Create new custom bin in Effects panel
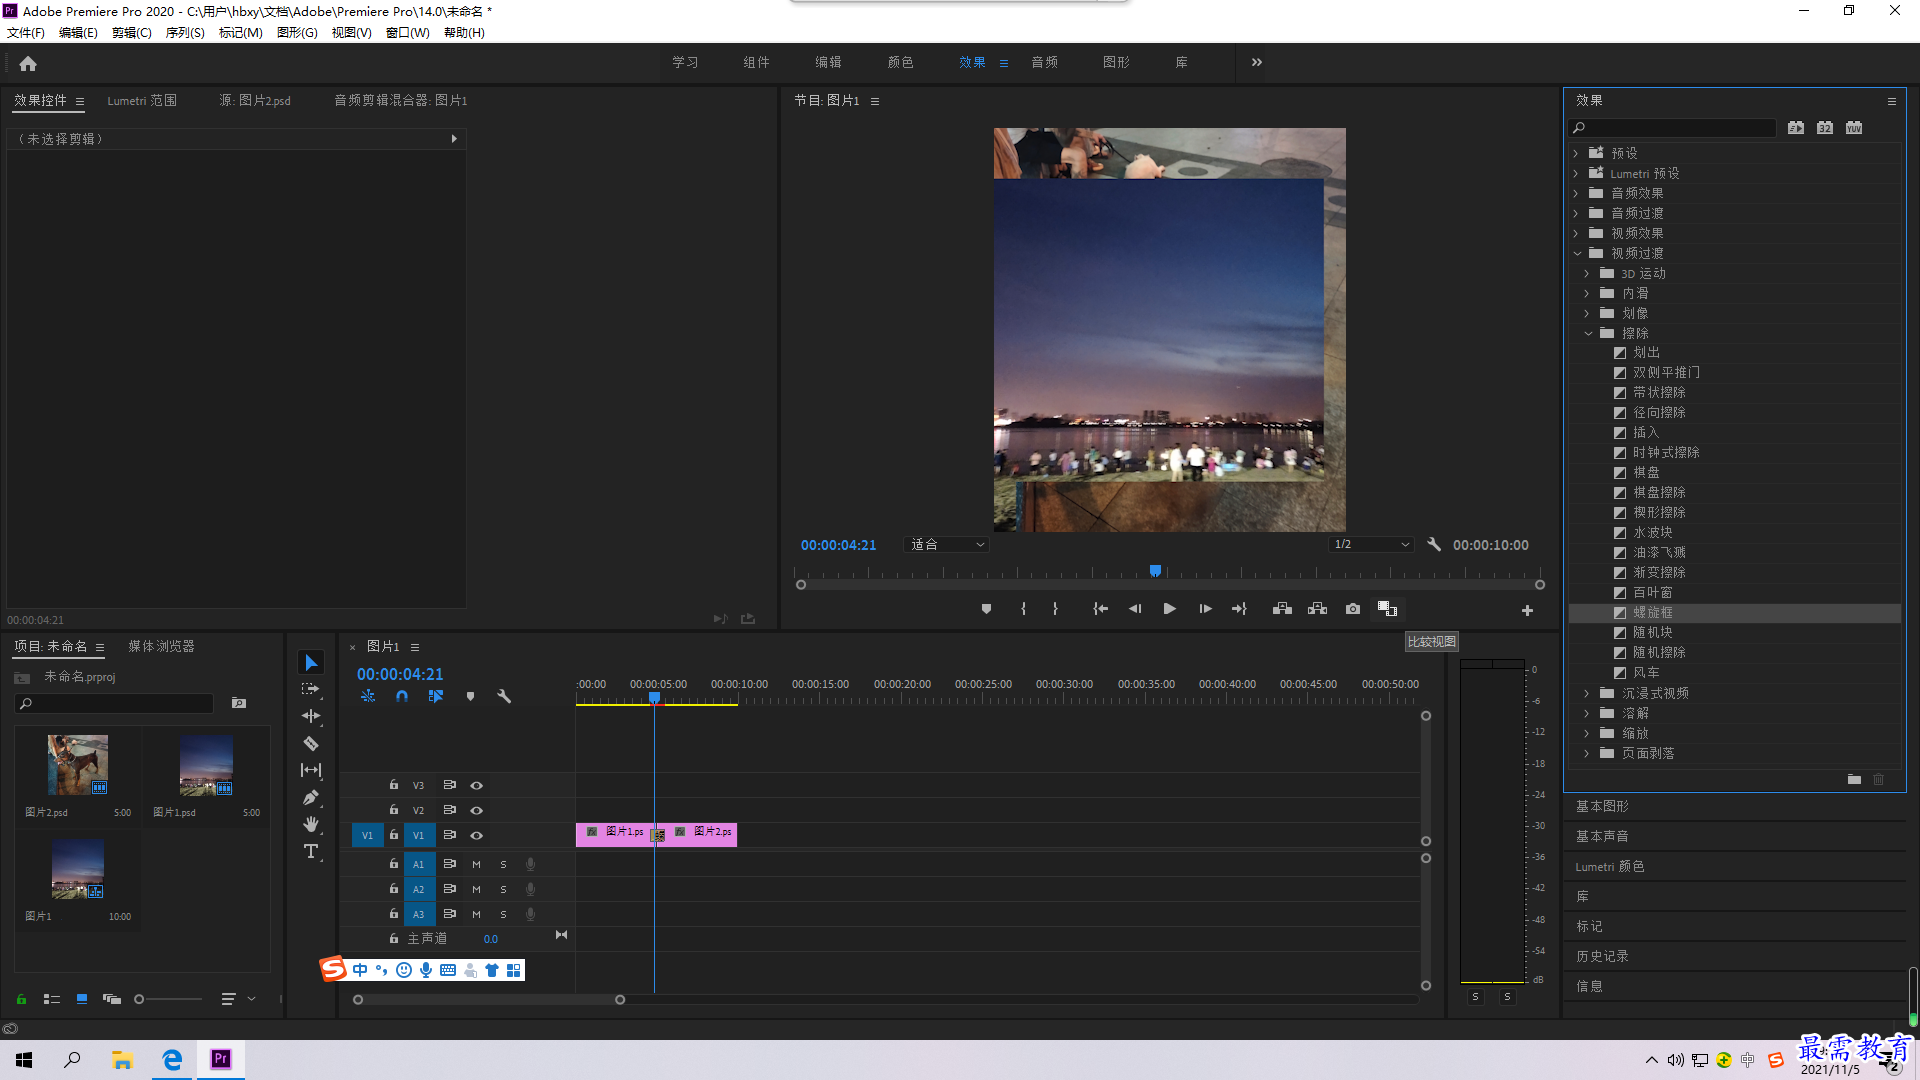This screenshot has height=1080, width=1920. coord(1854,779)
